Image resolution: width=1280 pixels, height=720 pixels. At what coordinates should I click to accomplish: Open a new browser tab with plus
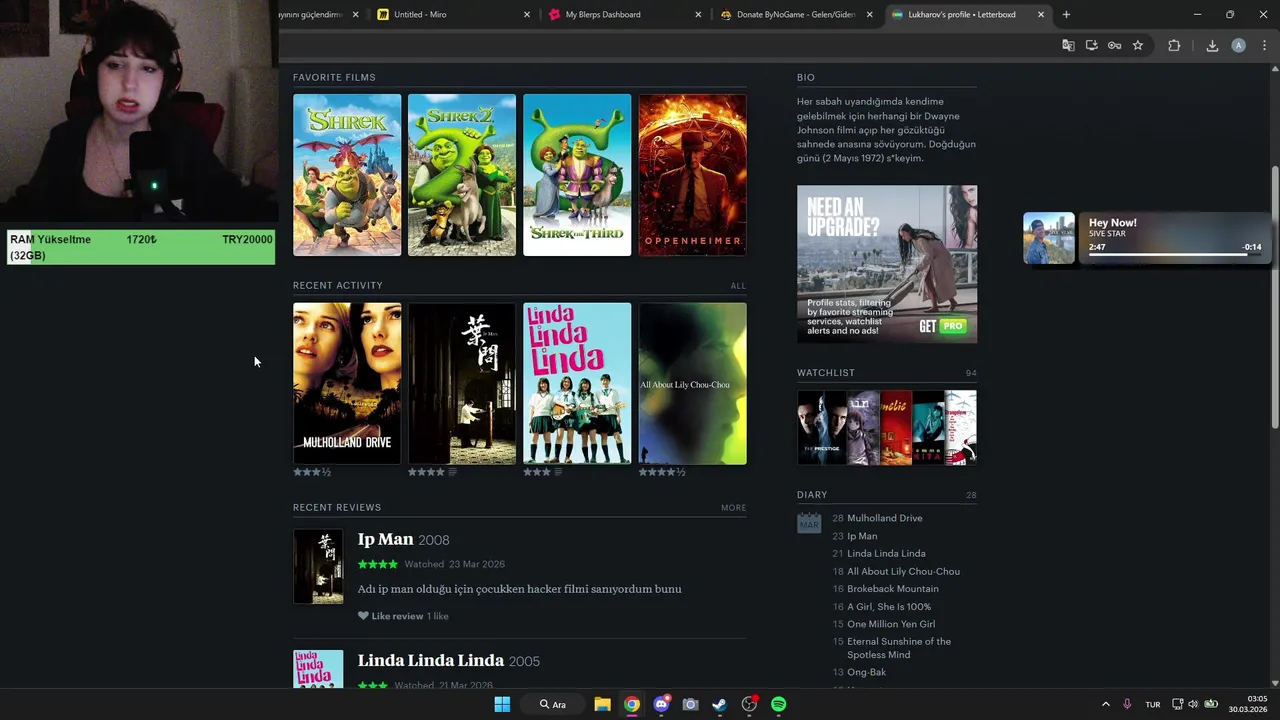coord(1066,14)
